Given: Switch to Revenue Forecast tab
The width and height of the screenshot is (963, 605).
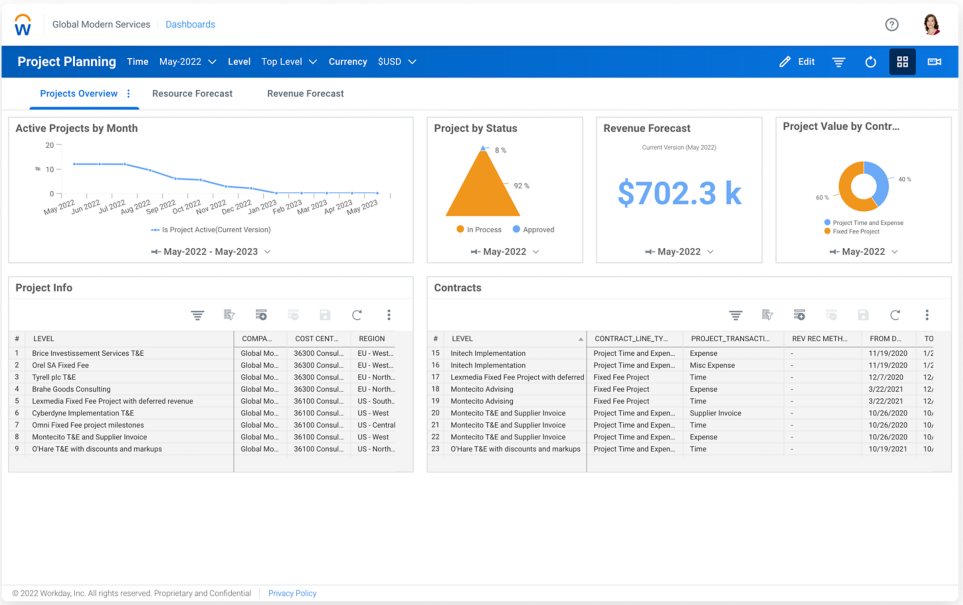Looking at the screenshot, I should click(305, 93).
